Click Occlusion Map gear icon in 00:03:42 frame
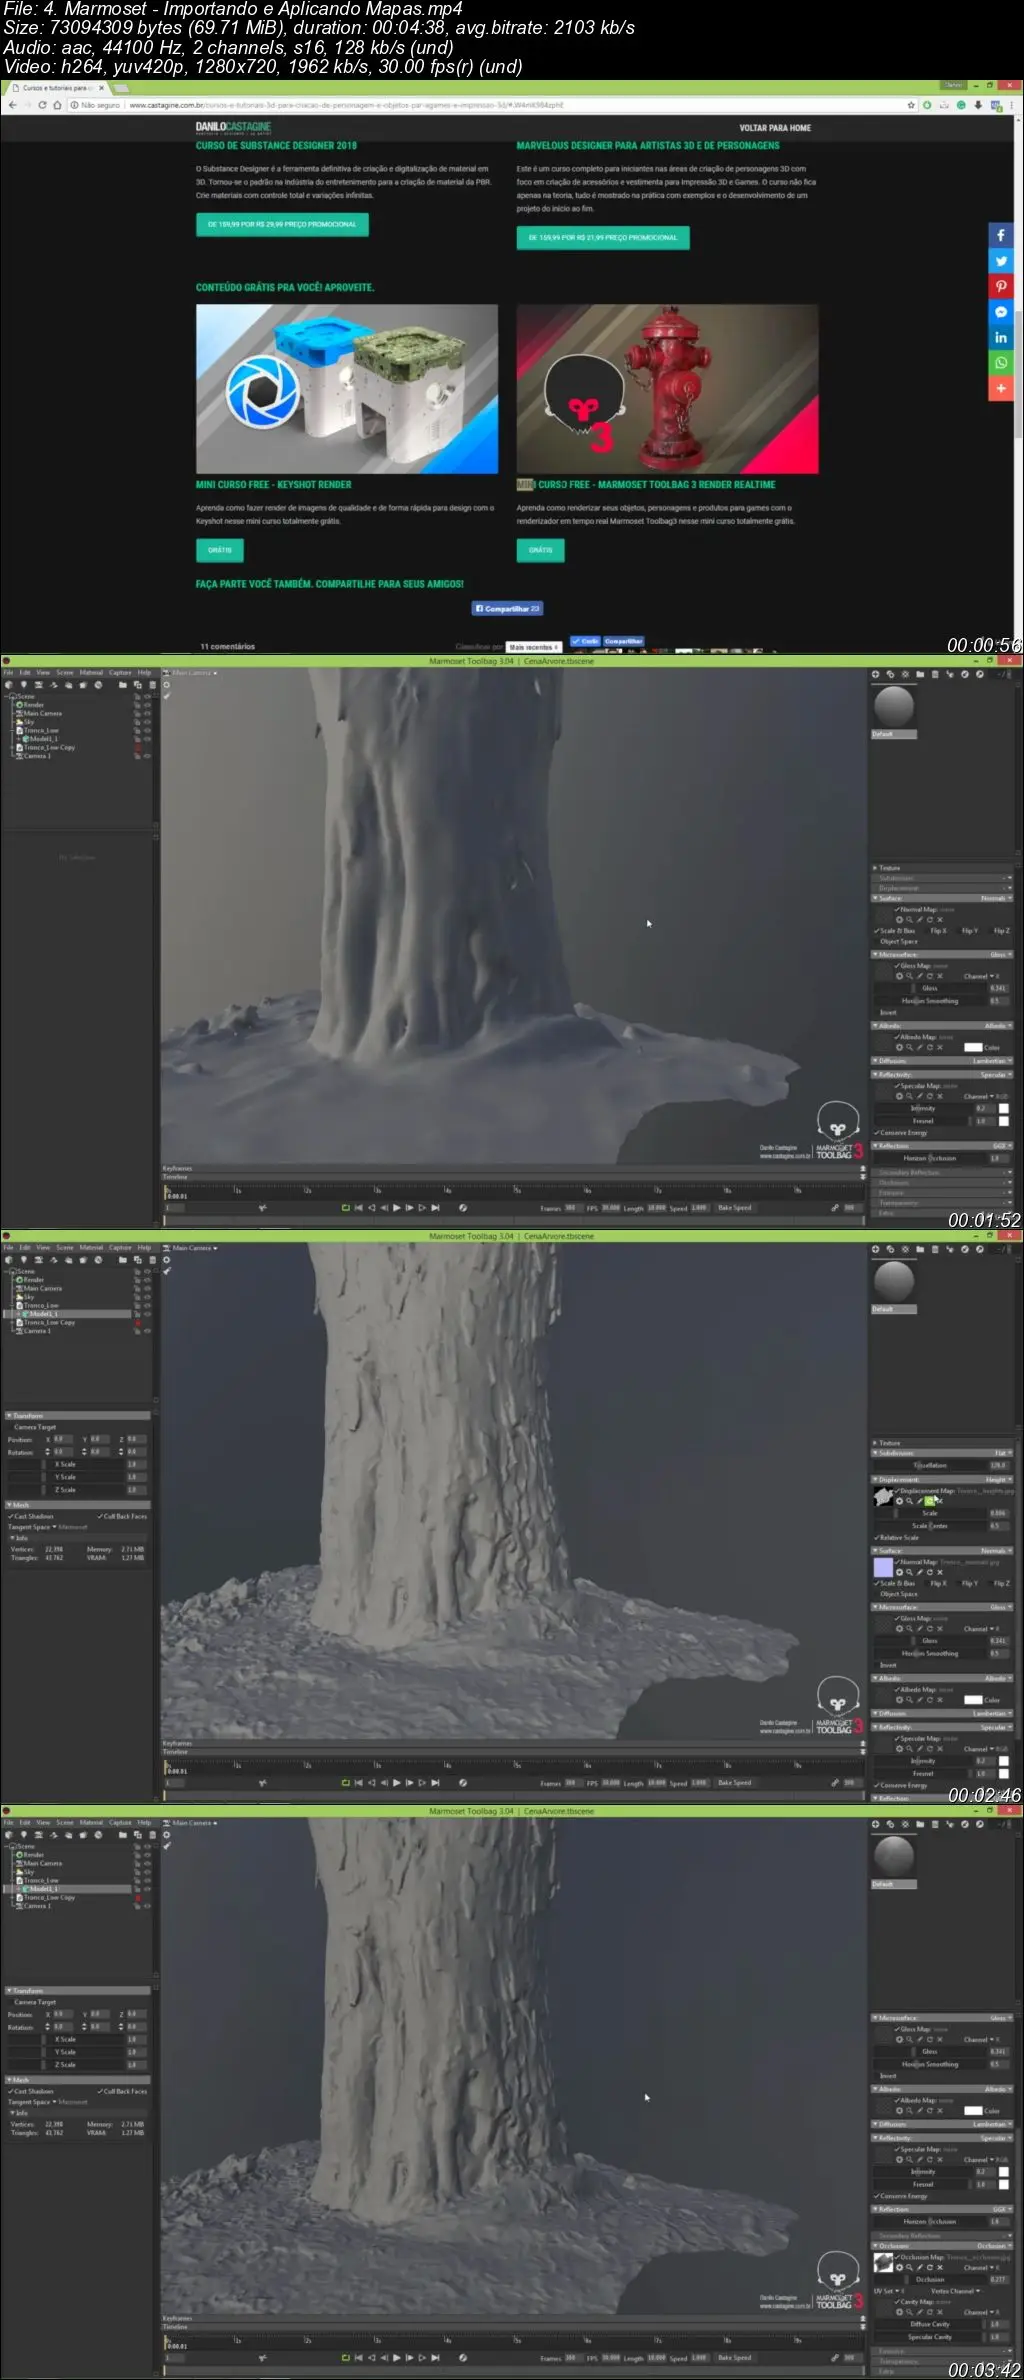The image size is (1024, 2380). (899, 2267)
